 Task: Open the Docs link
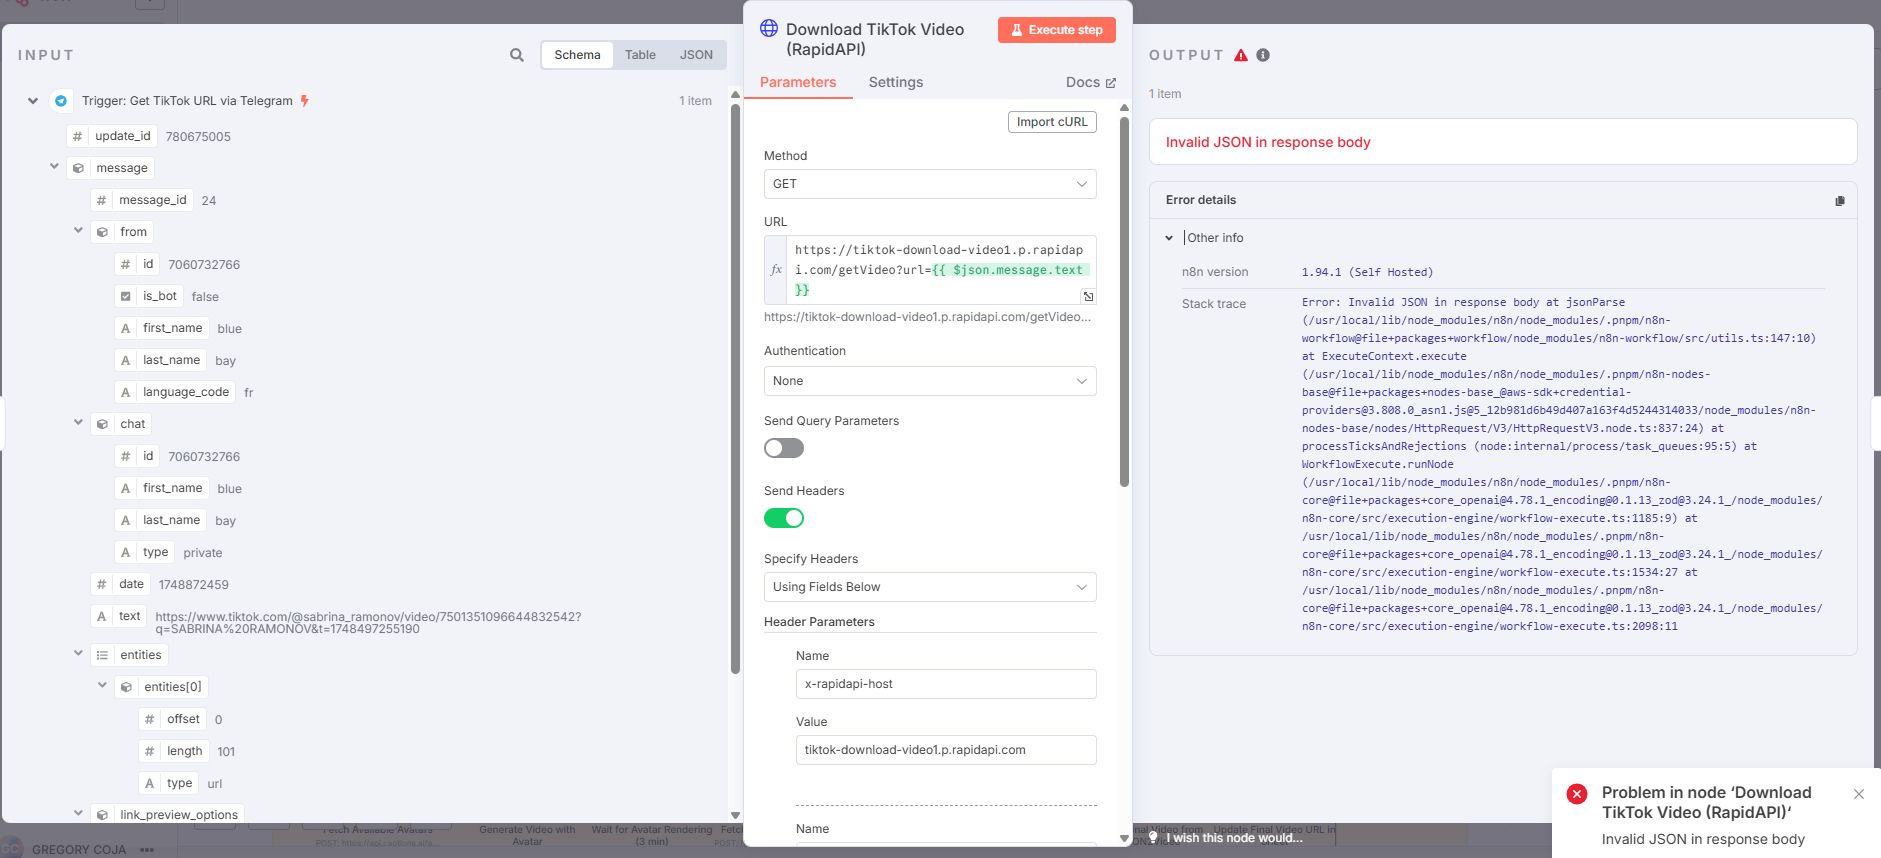tap(1090, 83)
